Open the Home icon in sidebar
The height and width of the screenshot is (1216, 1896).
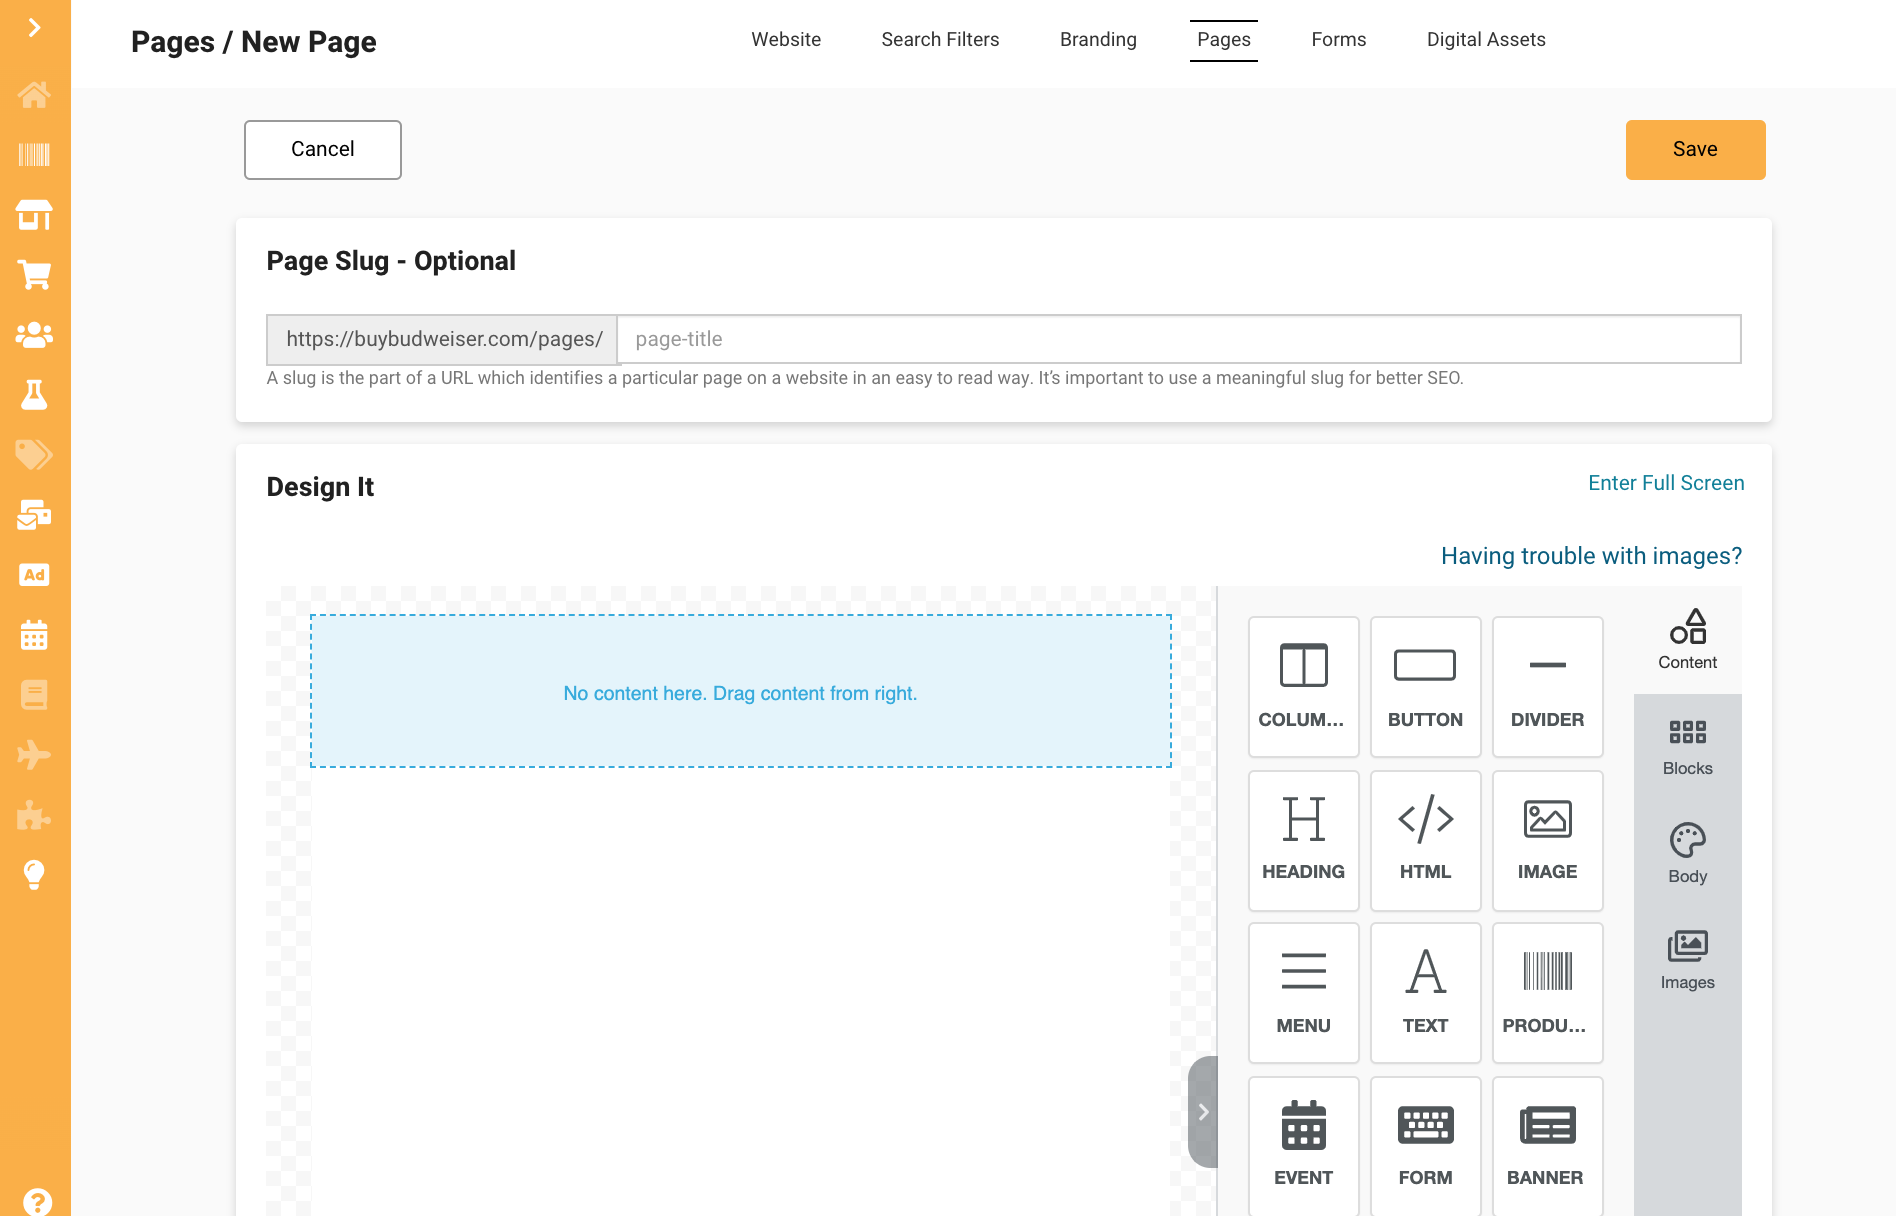[x=34, y=95]
